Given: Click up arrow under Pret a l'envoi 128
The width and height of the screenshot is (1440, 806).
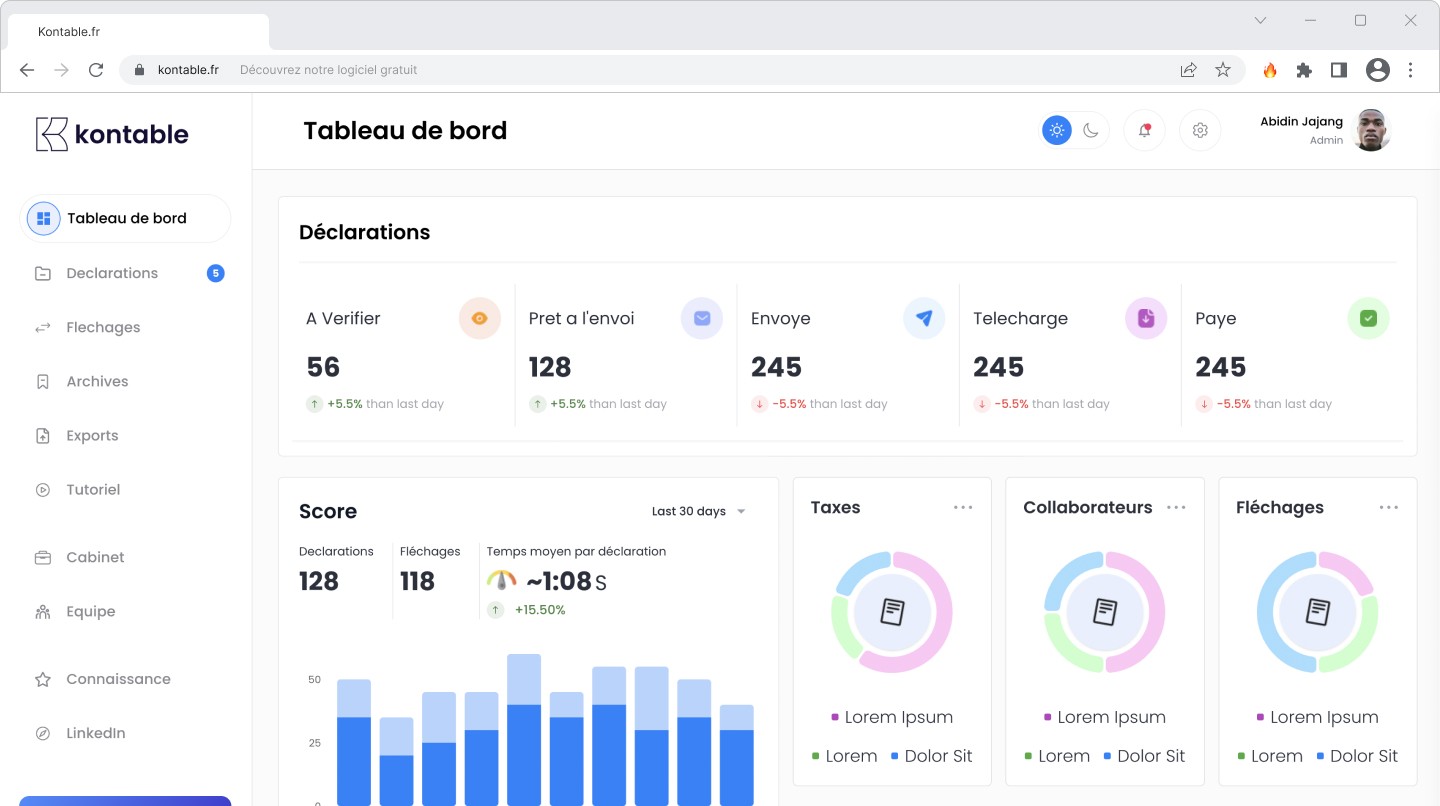Looking at the screenshot, I should tap(537, 404).
